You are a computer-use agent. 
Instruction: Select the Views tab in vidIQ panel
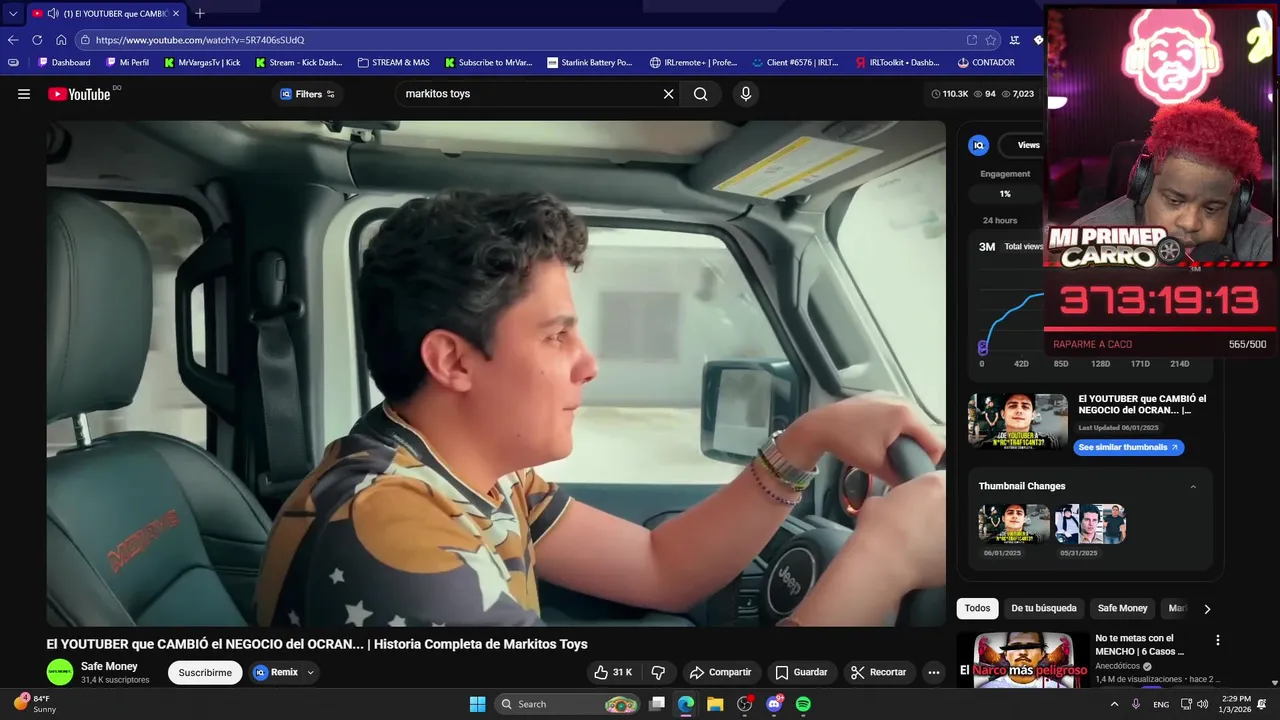pyautogui.click(x=1028, y=145)
